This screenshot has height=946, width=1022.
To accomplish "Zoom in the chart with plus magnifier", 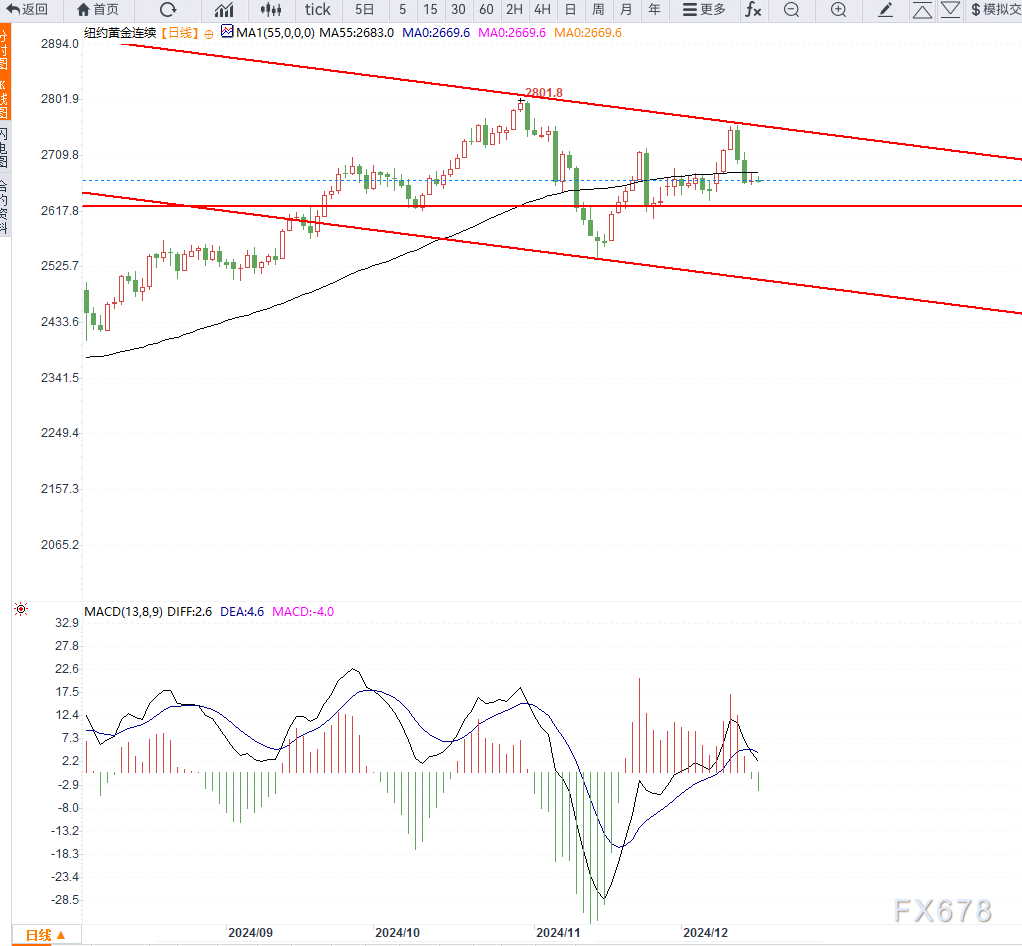I will tap(838, 10).
